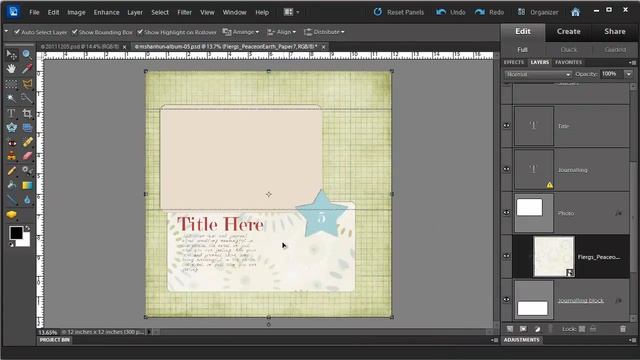Select the Magic Wand tool
Screen dimensions: 640x360
pyautogui.click(x=11, y=98)
